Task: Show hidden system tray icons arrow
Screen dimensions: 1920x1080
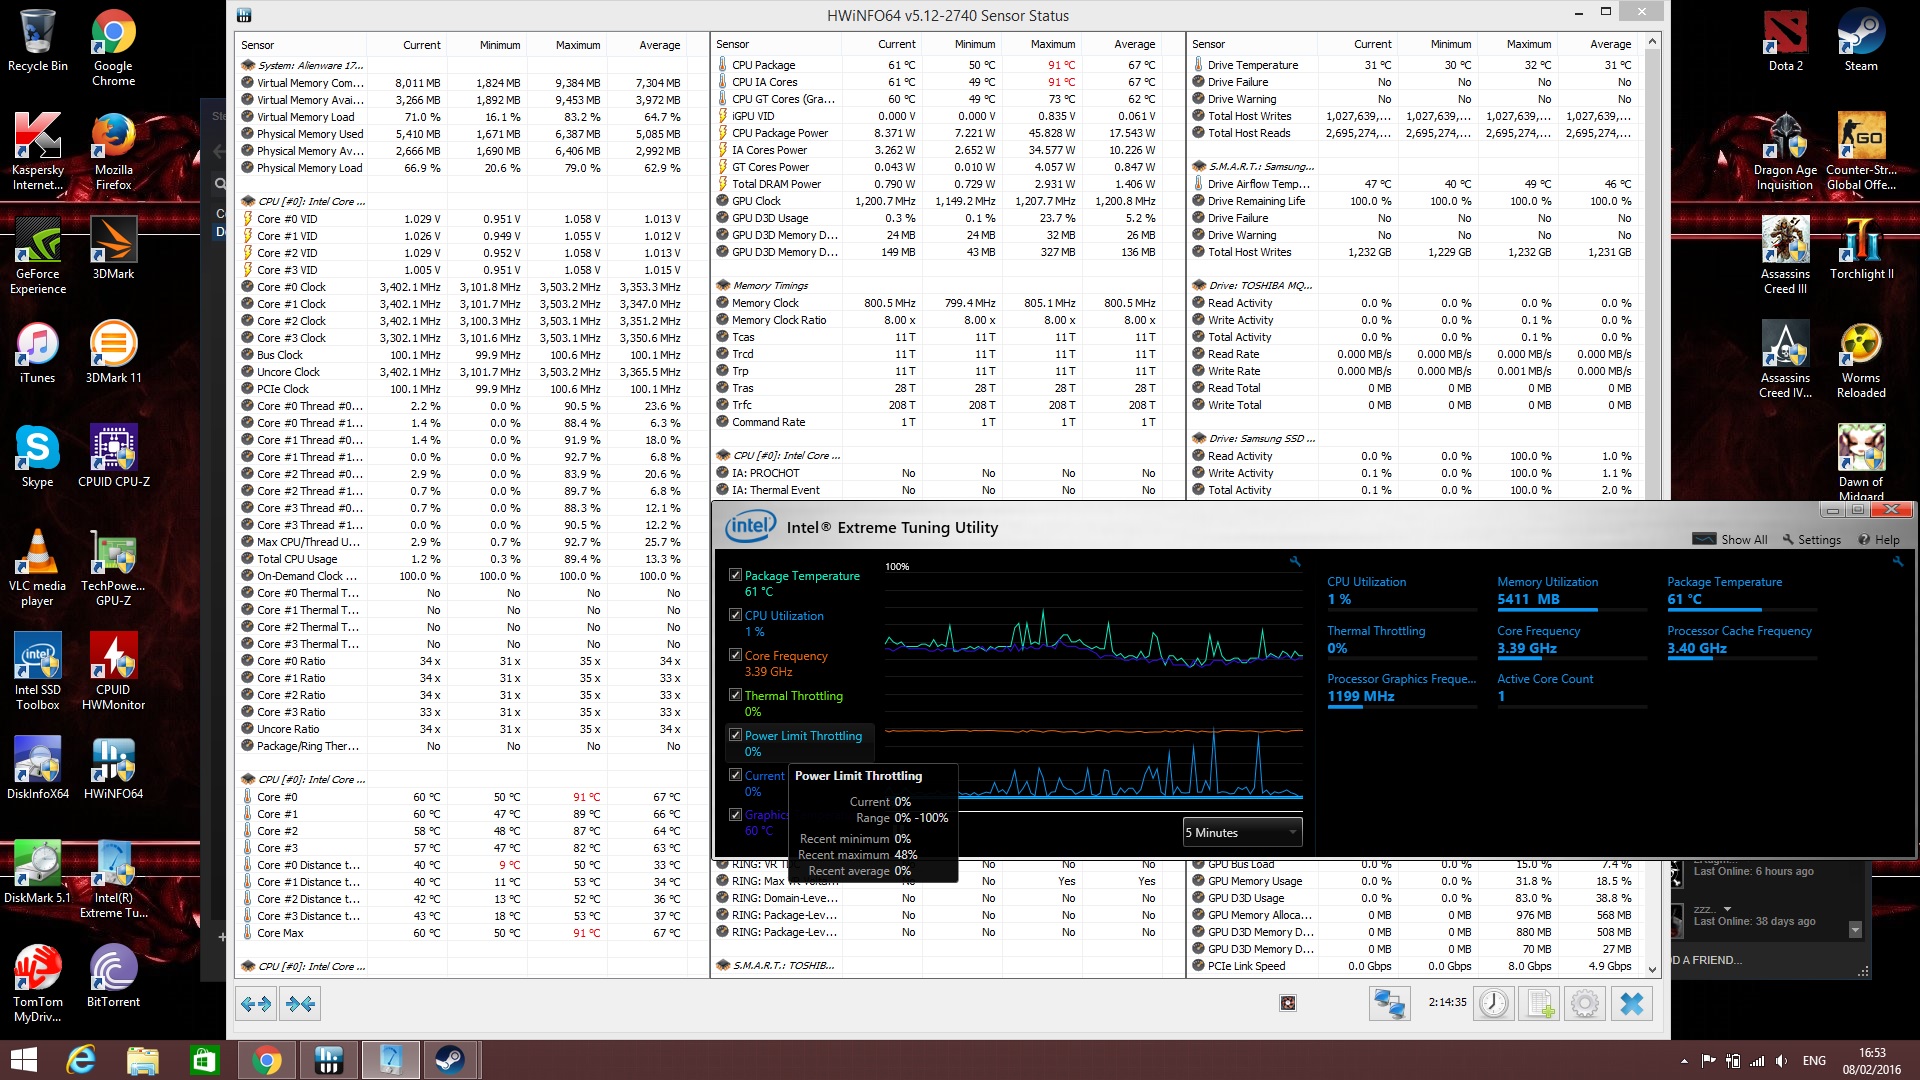Action: click(1684, 1061)
